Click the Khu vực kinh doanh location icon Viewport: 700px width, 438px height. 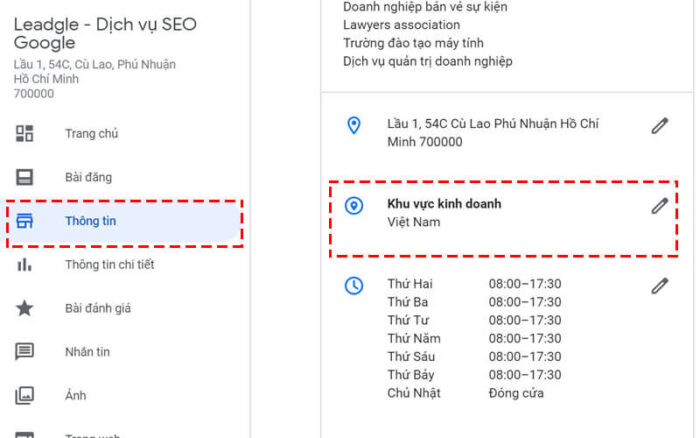[354, 205]
